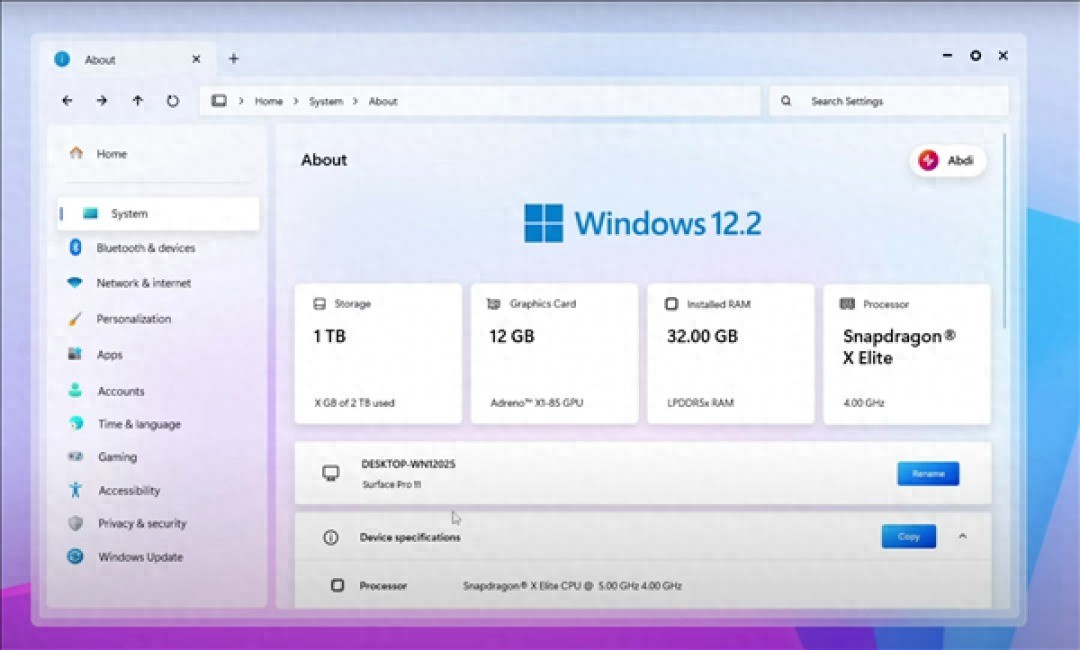The height and width of the screenshot is (650, 1080).
Task: Open Windows Update in sidebar
Action: click(x=140, y=557)
